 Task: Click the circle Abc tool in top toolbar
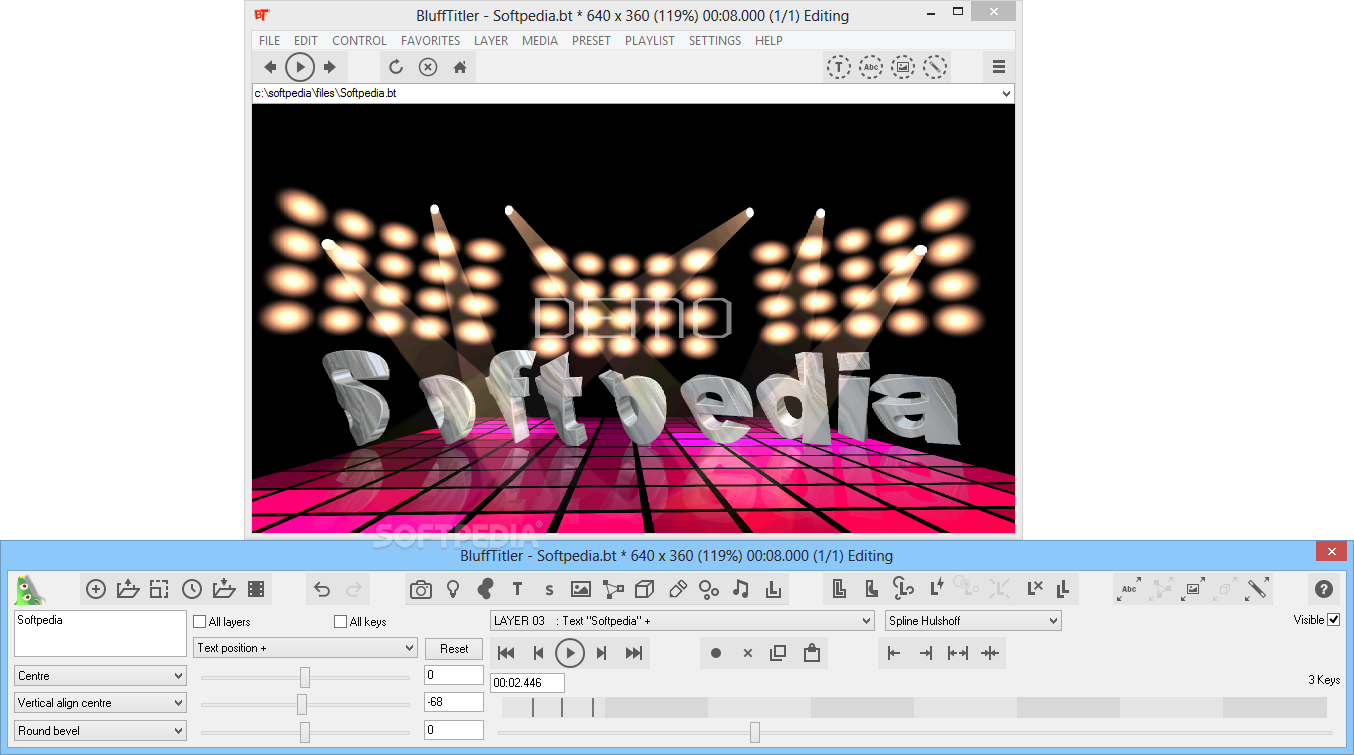pos(871,67)
